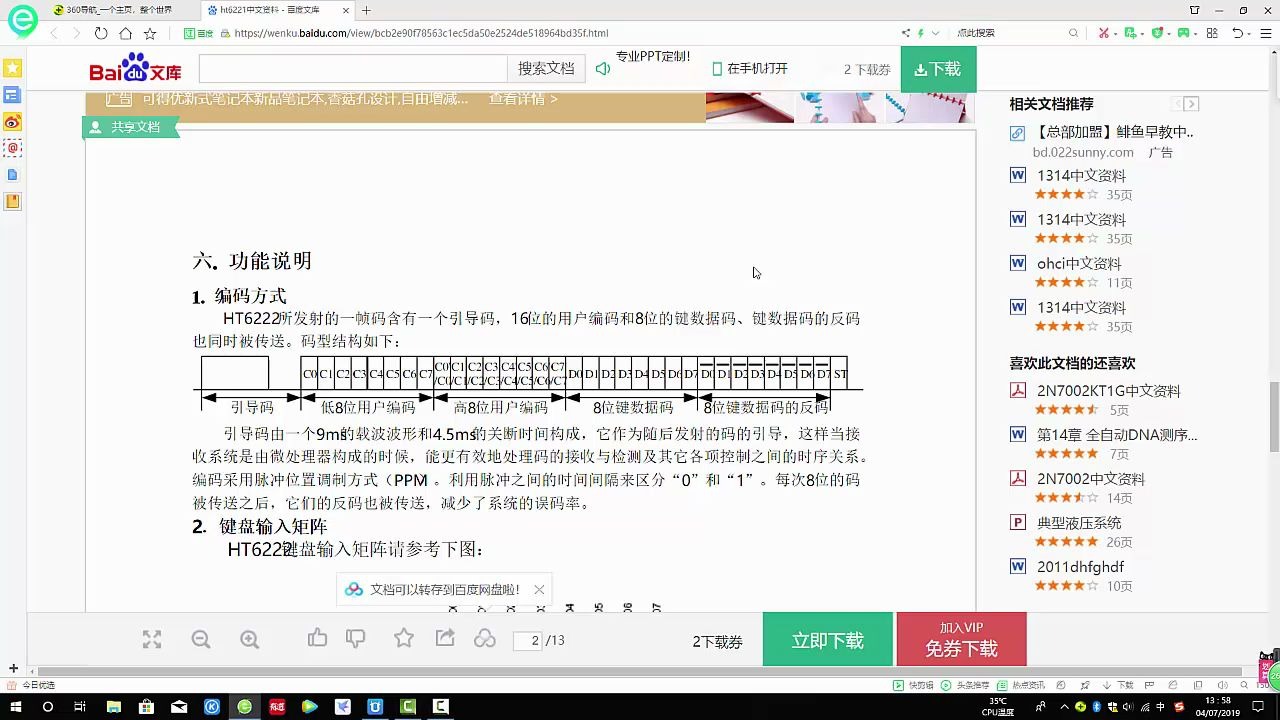1280x720 pixels.
Task: Open the green game center icon
Action: [1183, 32]
